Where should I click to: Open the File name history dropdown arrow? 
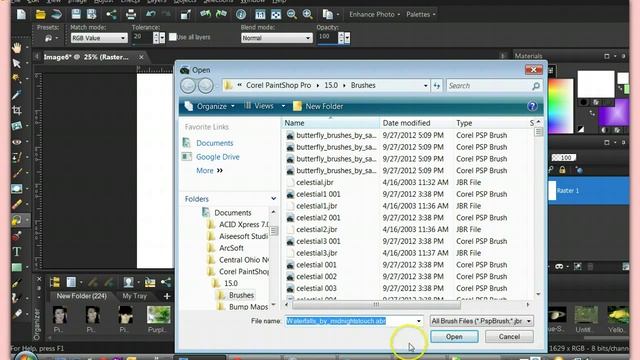click(418, 321)
